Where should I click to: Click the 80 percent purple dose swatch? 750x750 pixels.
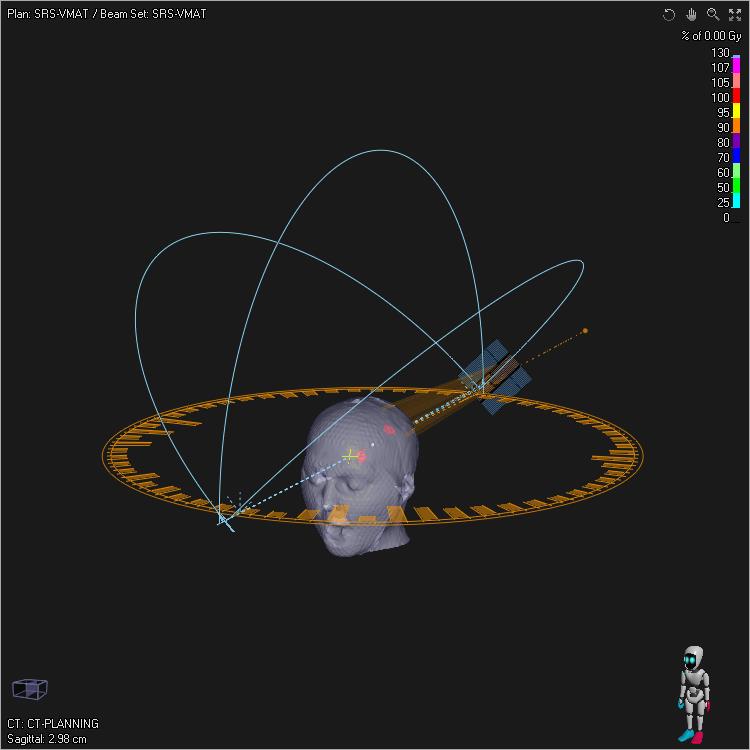736,141
